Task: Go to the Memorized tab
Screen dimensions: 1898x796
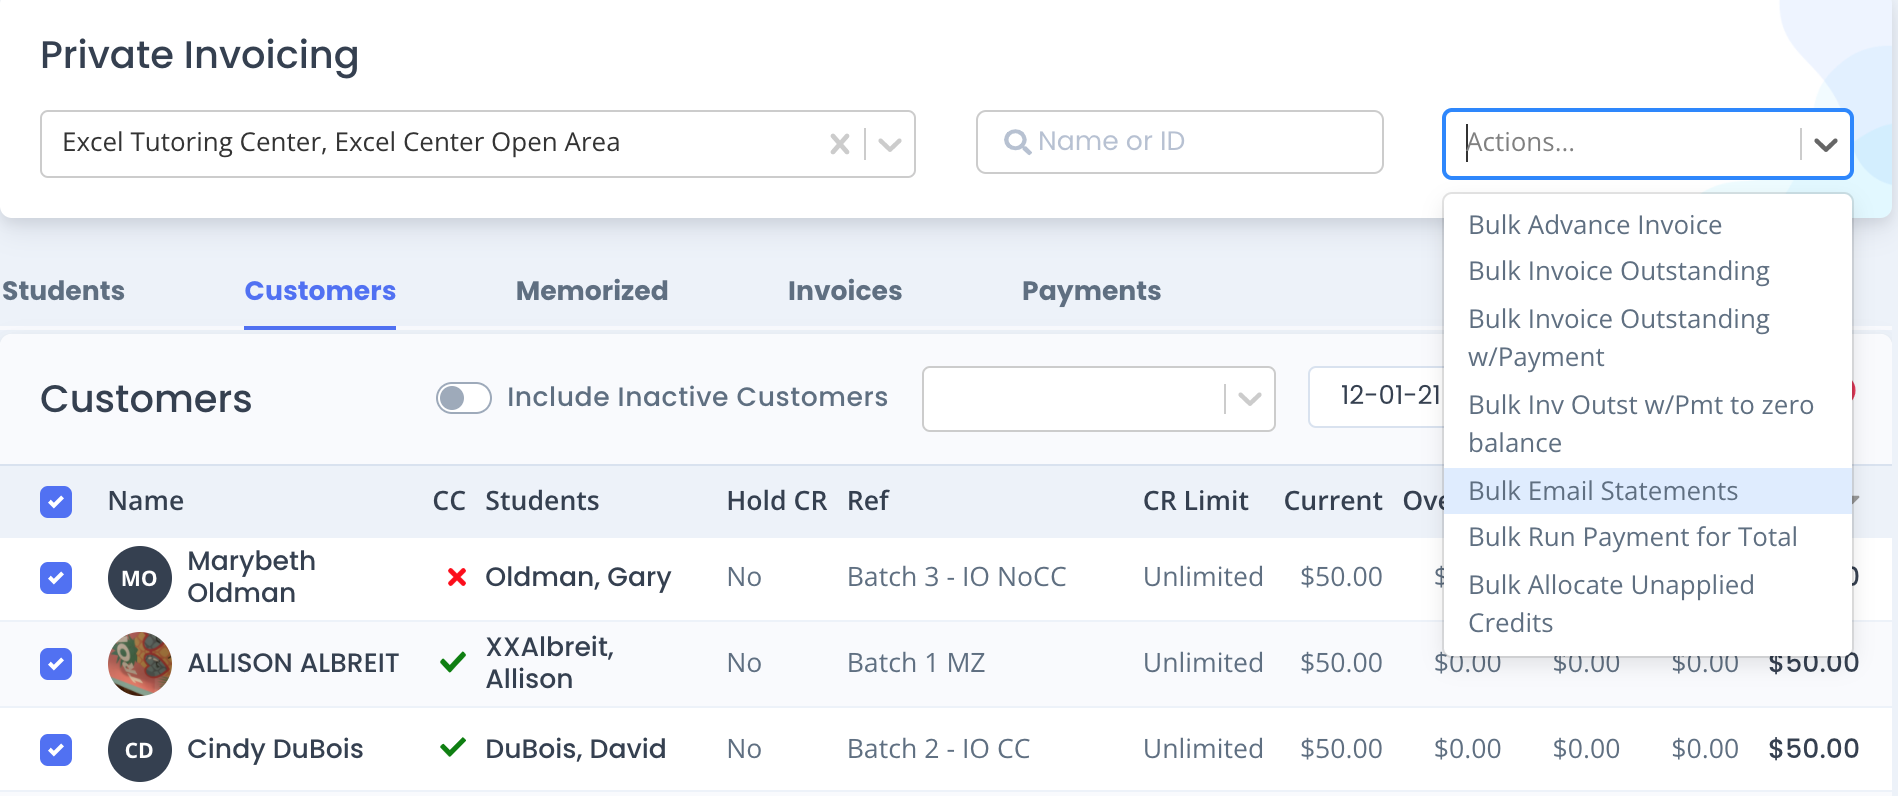Action: click(x=592, y=291)
